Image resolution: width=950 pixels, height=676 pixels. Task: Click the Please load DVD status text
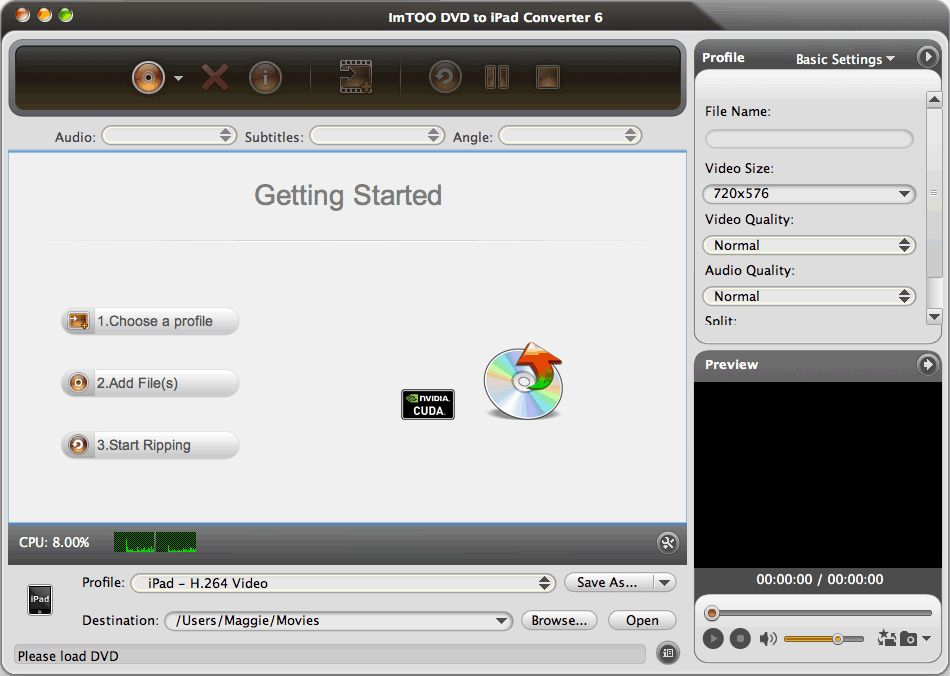(68, 656)
